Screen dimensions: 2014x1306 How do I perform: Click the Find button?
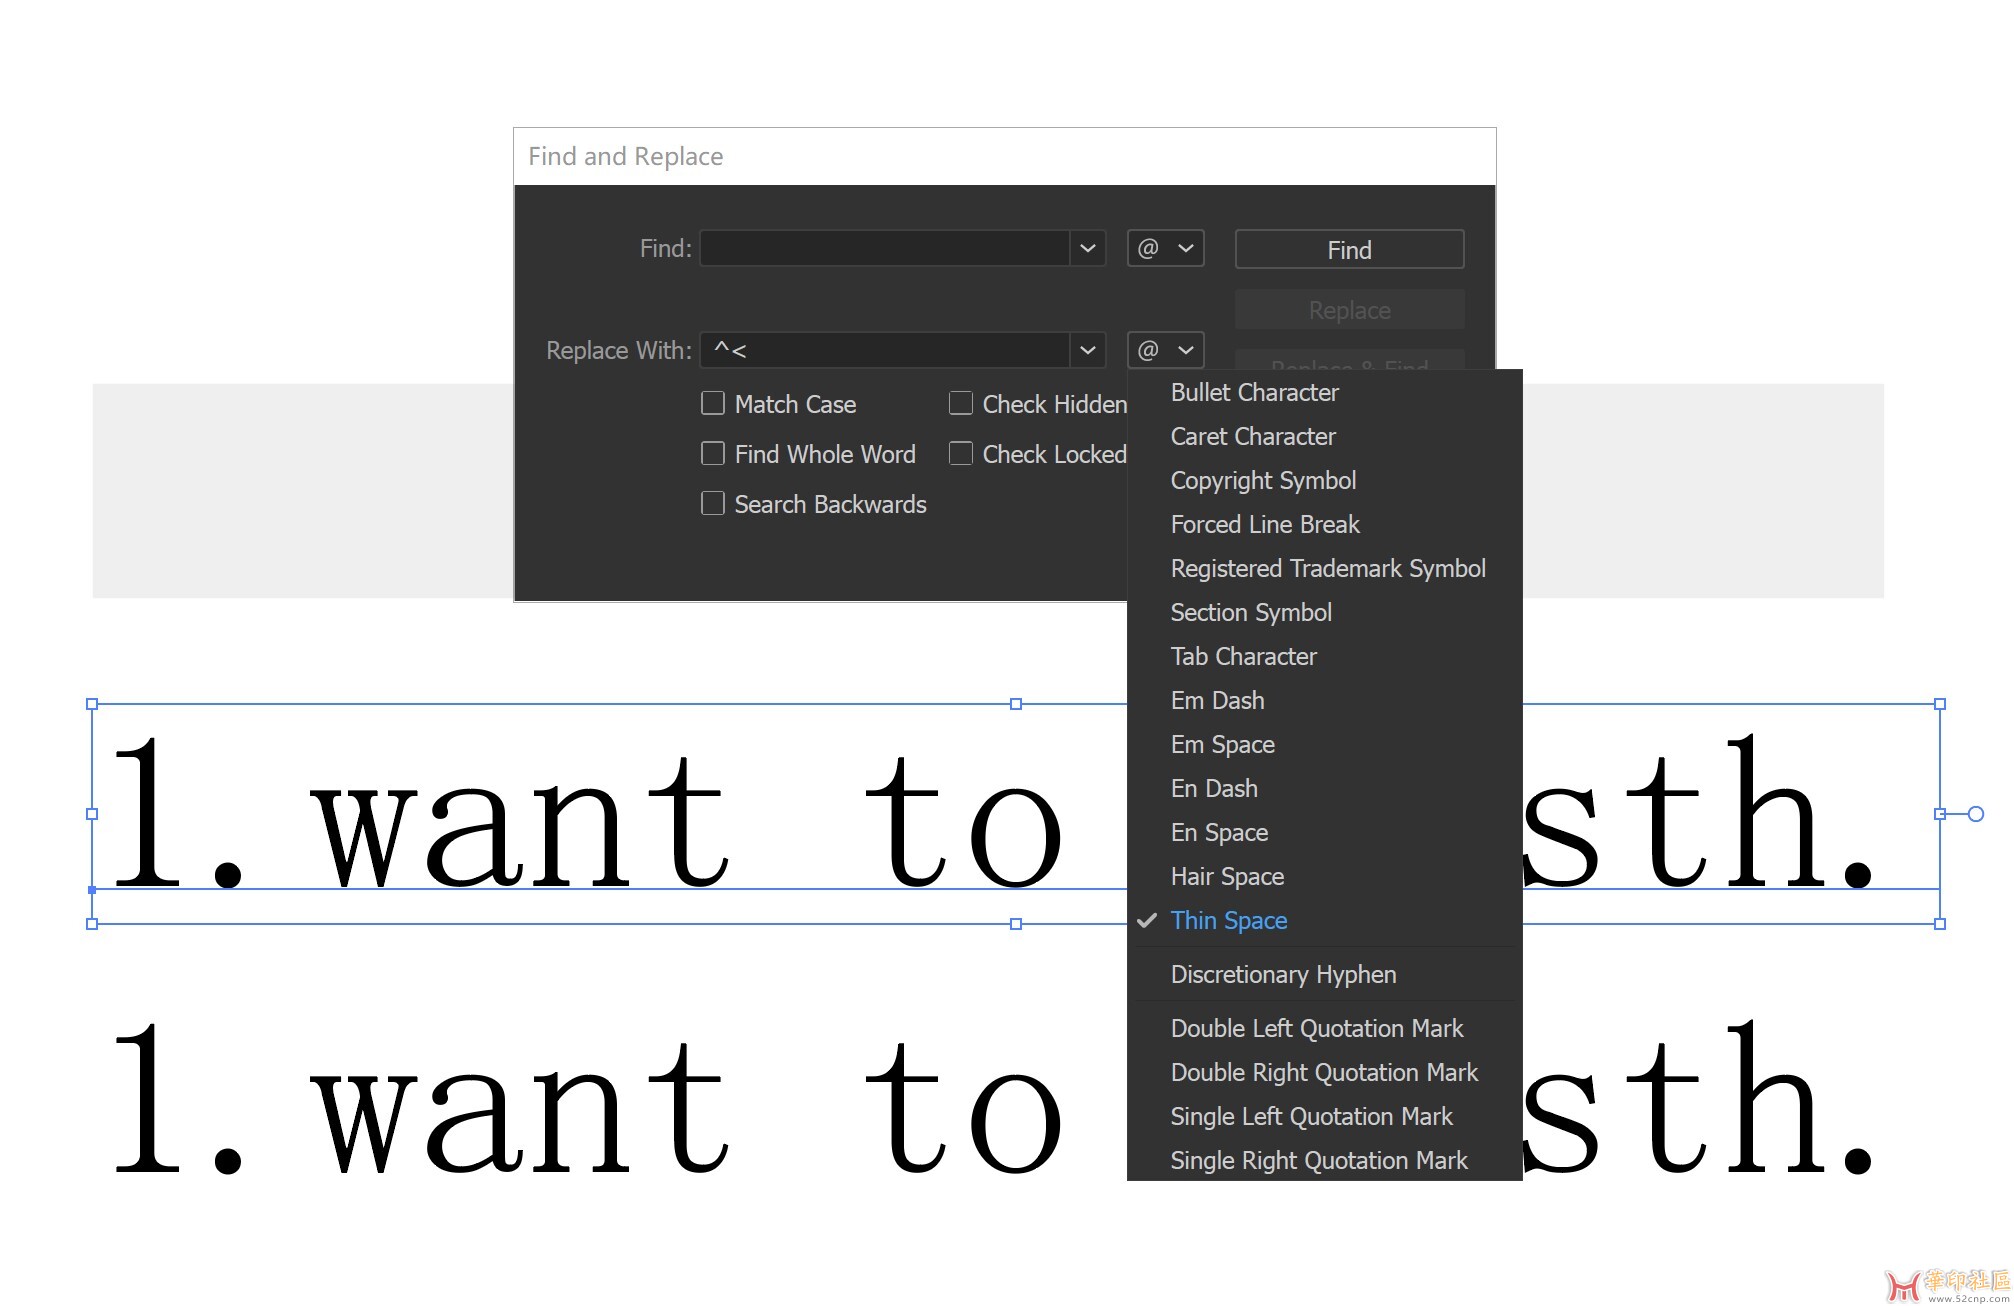(1348, 249)
